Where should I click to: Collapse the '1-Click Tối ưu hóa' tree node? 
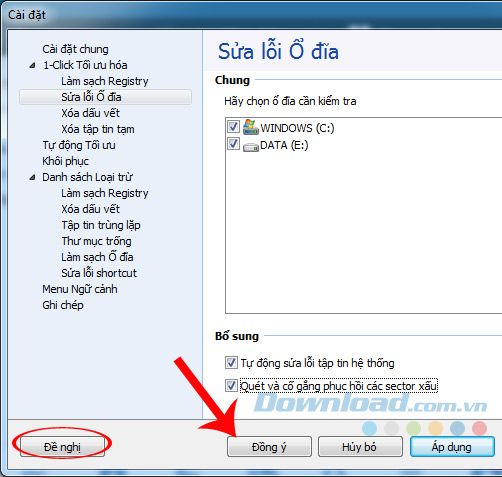pos(32,65)
